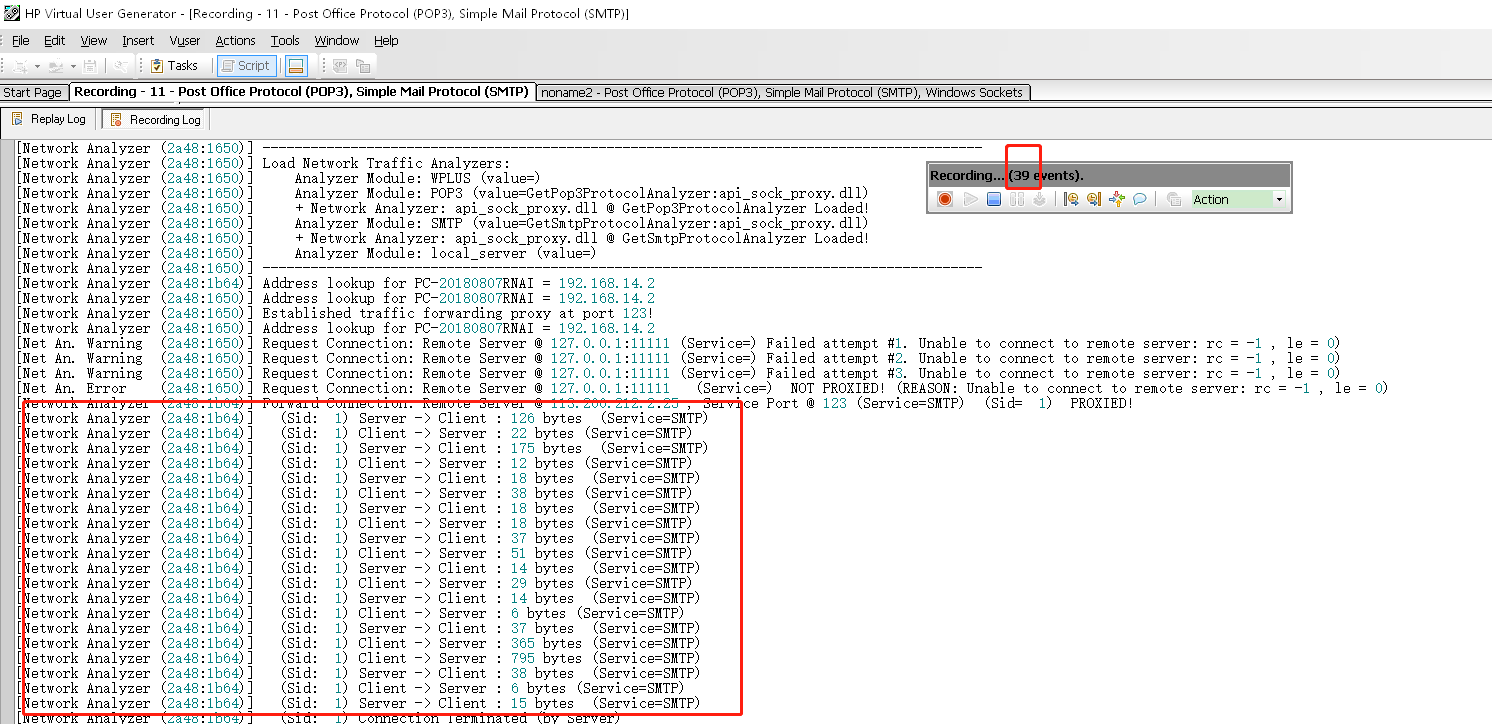Viewport: 1492px width, 724px height.
Task: Click the 'Failed attempt #2' warning line
Action: (x=680, y=358)
